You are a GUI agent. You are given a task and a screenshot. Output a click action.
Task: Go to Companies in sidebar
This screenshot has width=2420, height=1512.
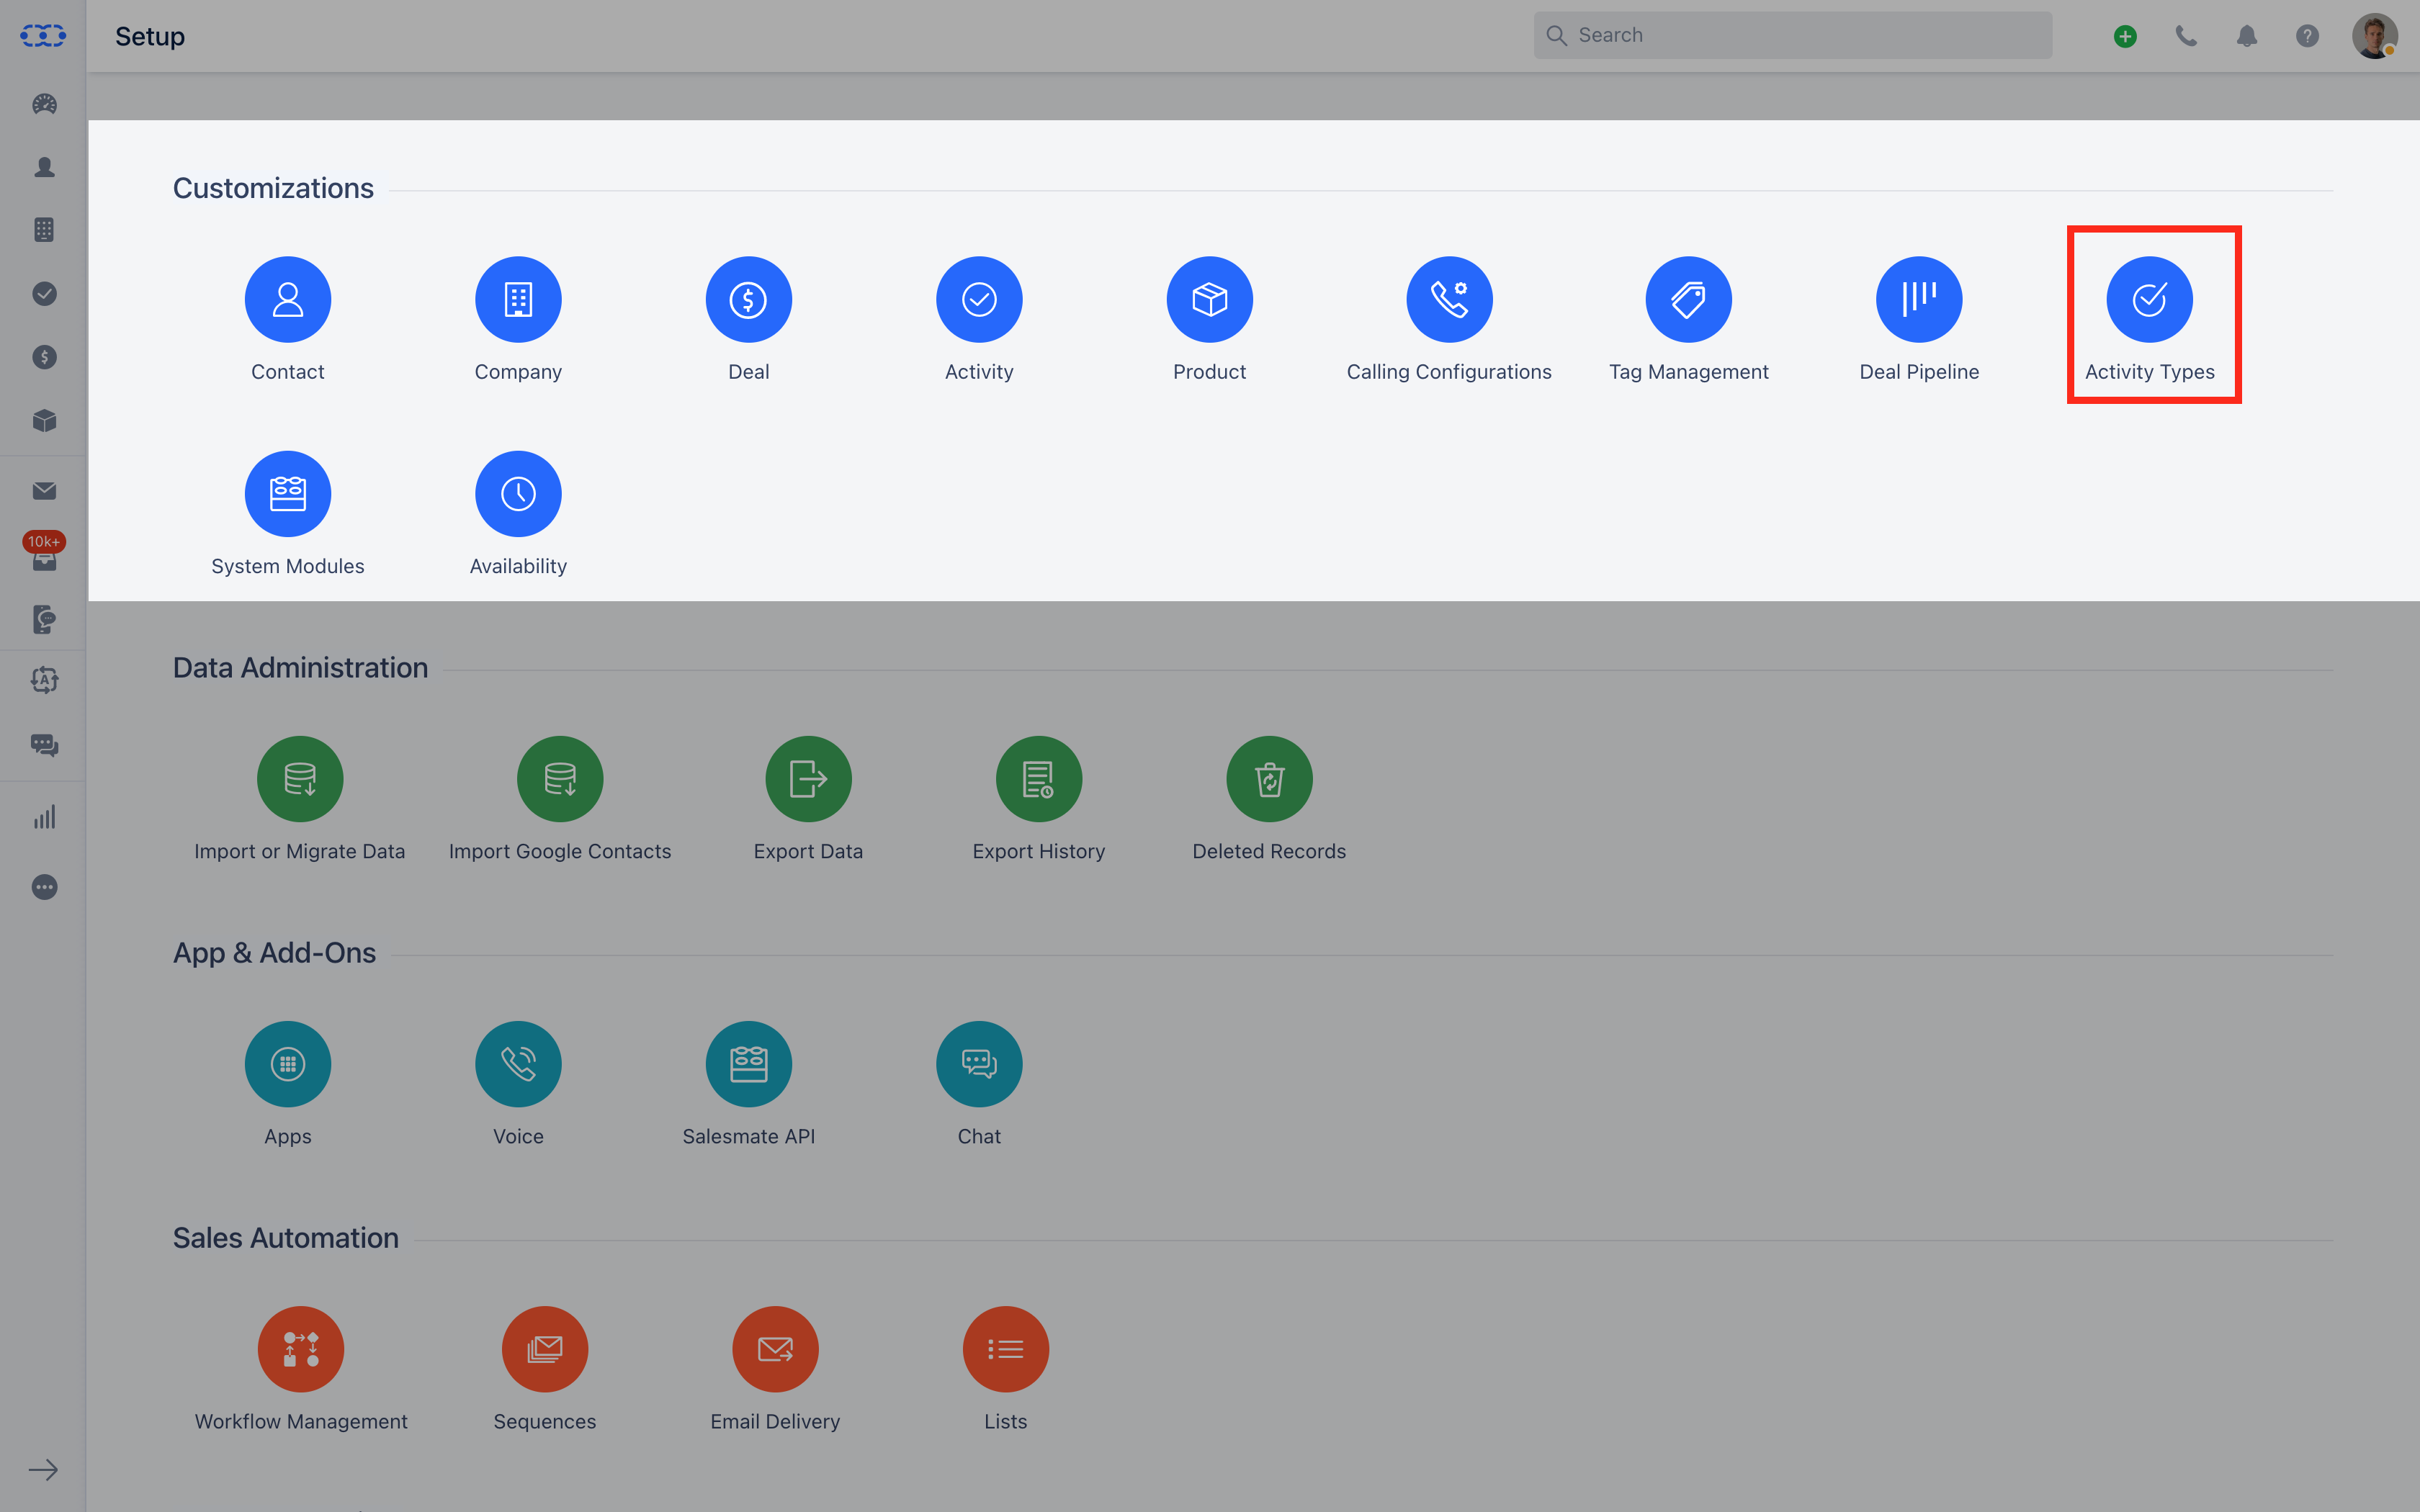(44, 229)
